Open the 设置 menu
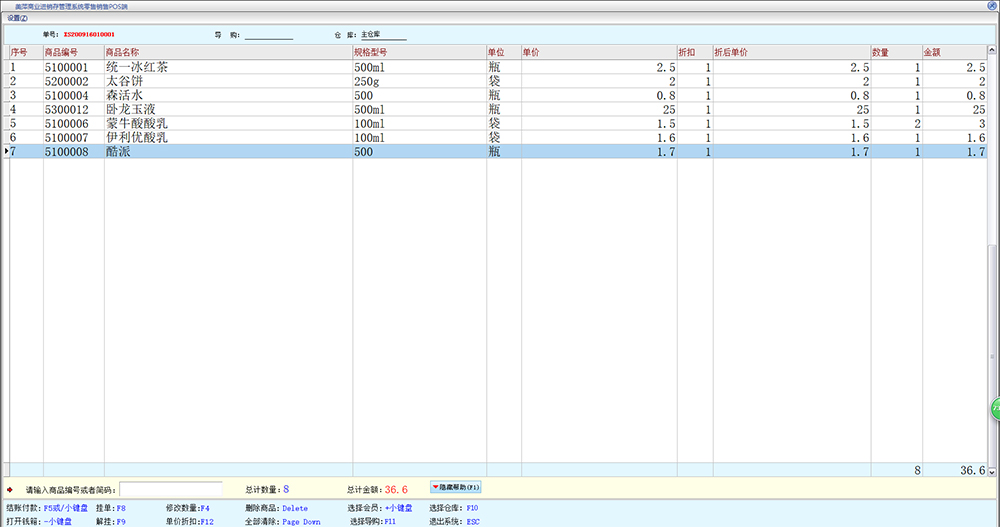The image size is (1000, 527). (18, 18)
